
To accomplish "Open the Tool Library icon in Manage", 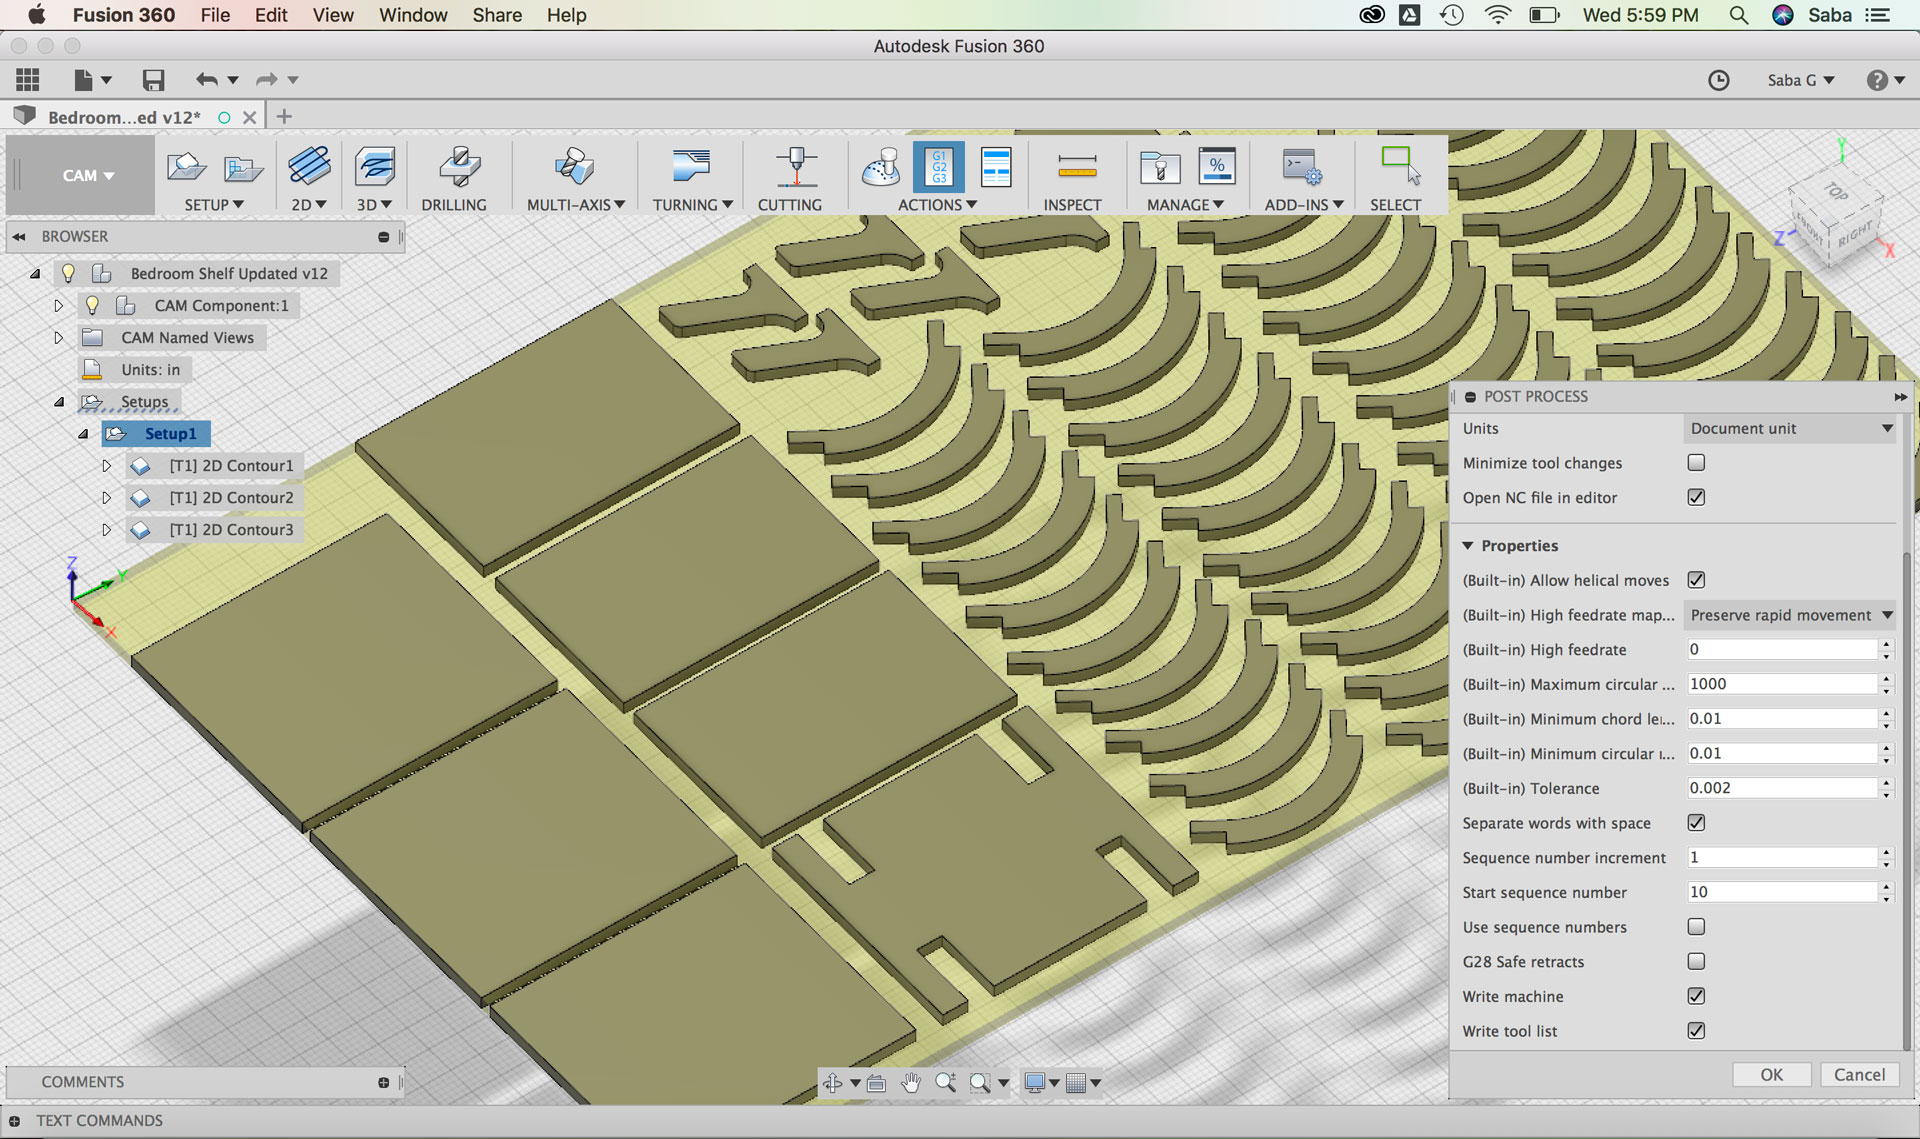I will click(1160, 167).
